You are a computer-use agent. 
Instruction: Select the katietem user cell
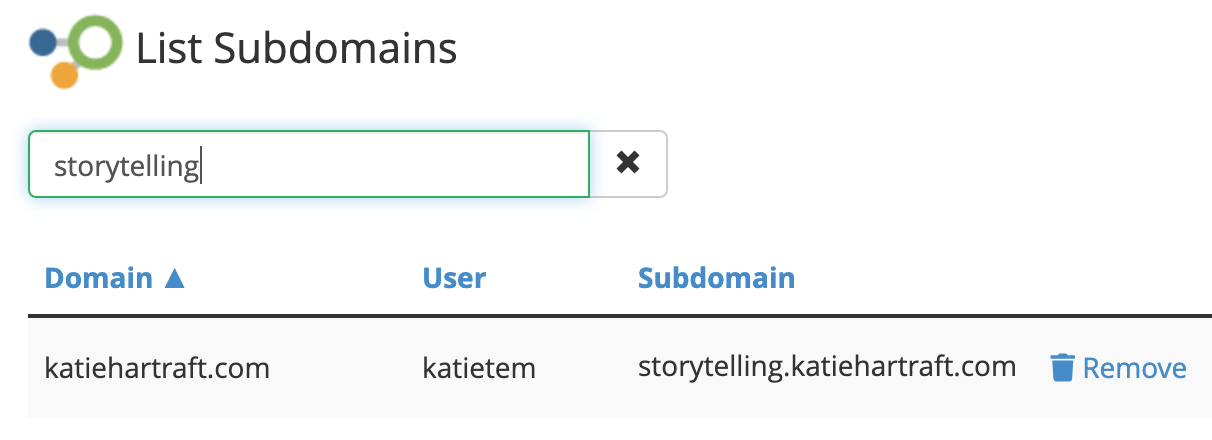click(x=479, y=368)
